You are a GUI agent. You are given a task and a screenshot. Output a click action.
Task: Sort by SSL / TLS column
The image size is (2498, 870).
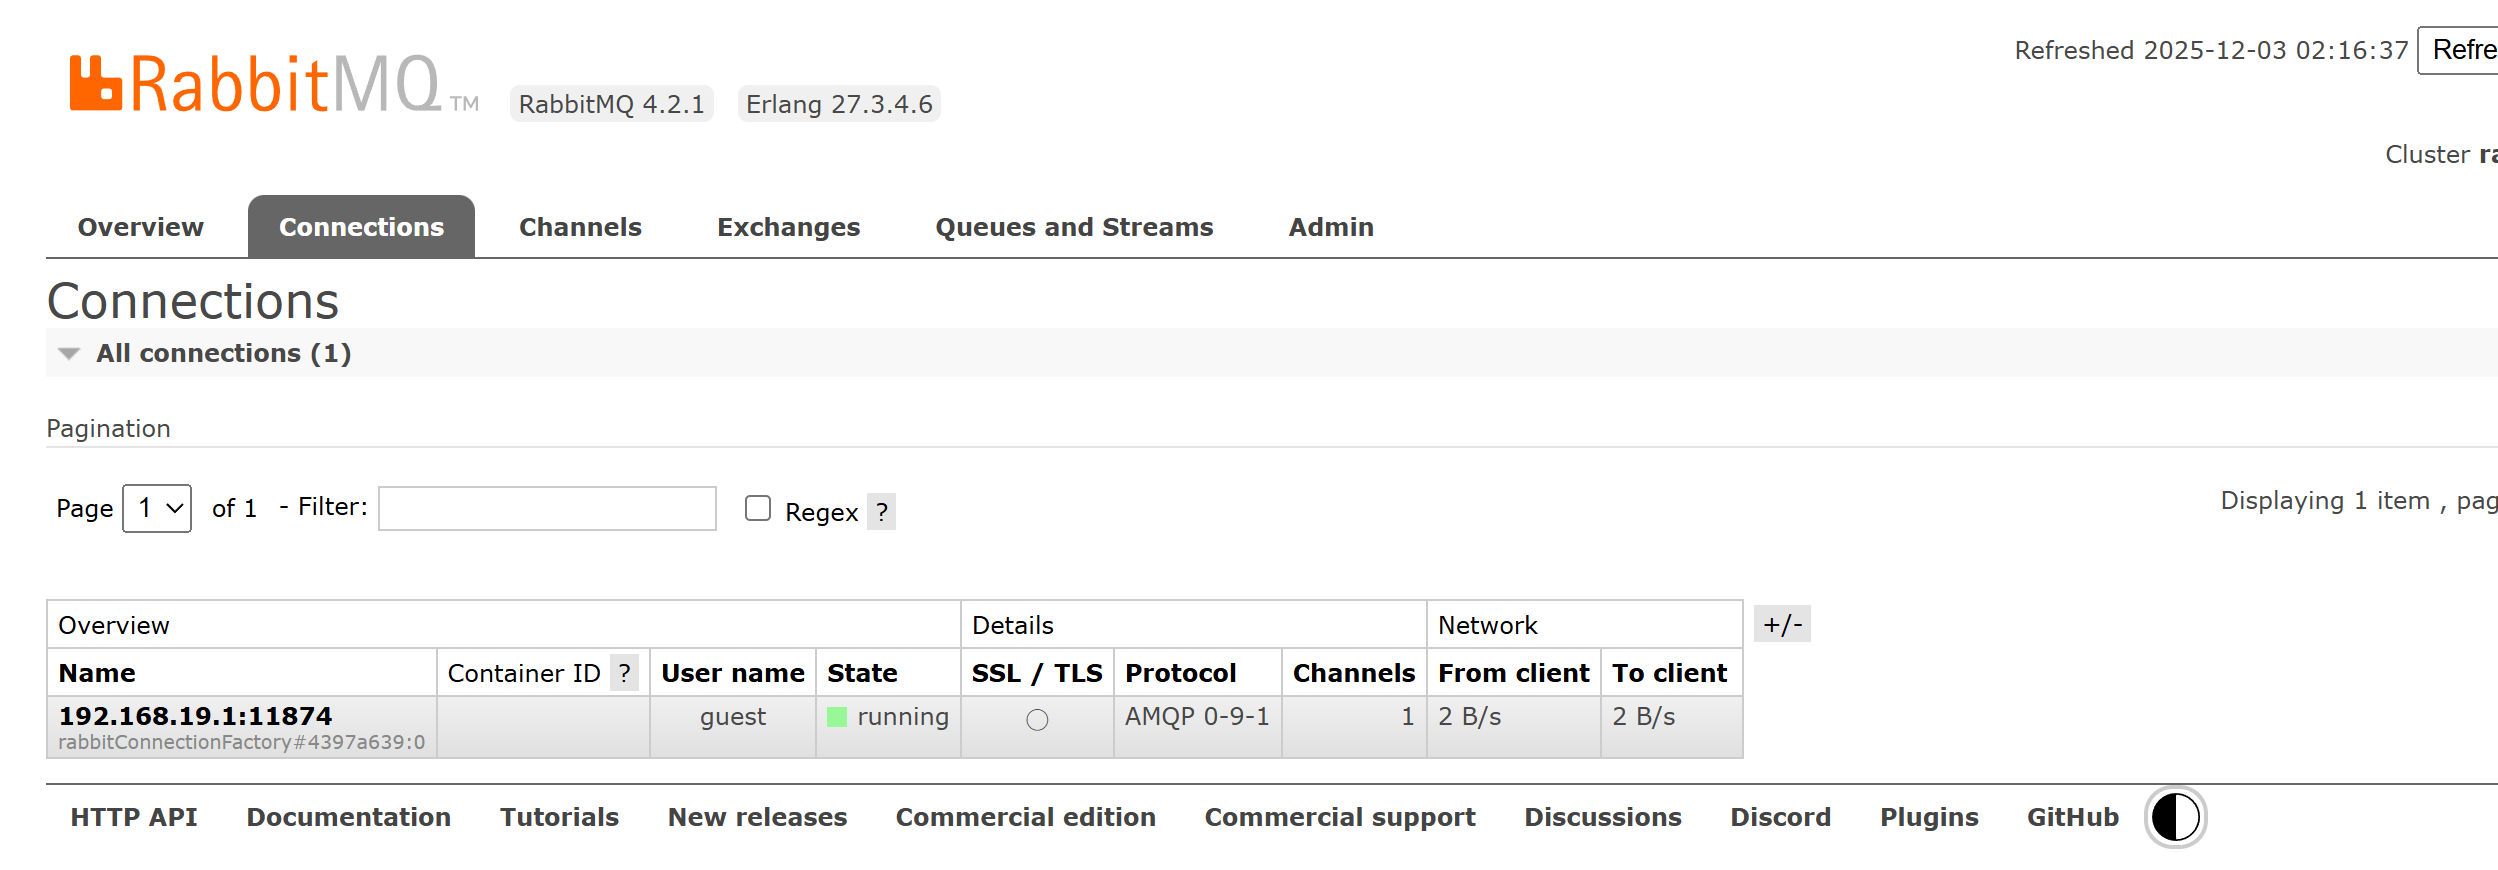[x=1037, y=673]
